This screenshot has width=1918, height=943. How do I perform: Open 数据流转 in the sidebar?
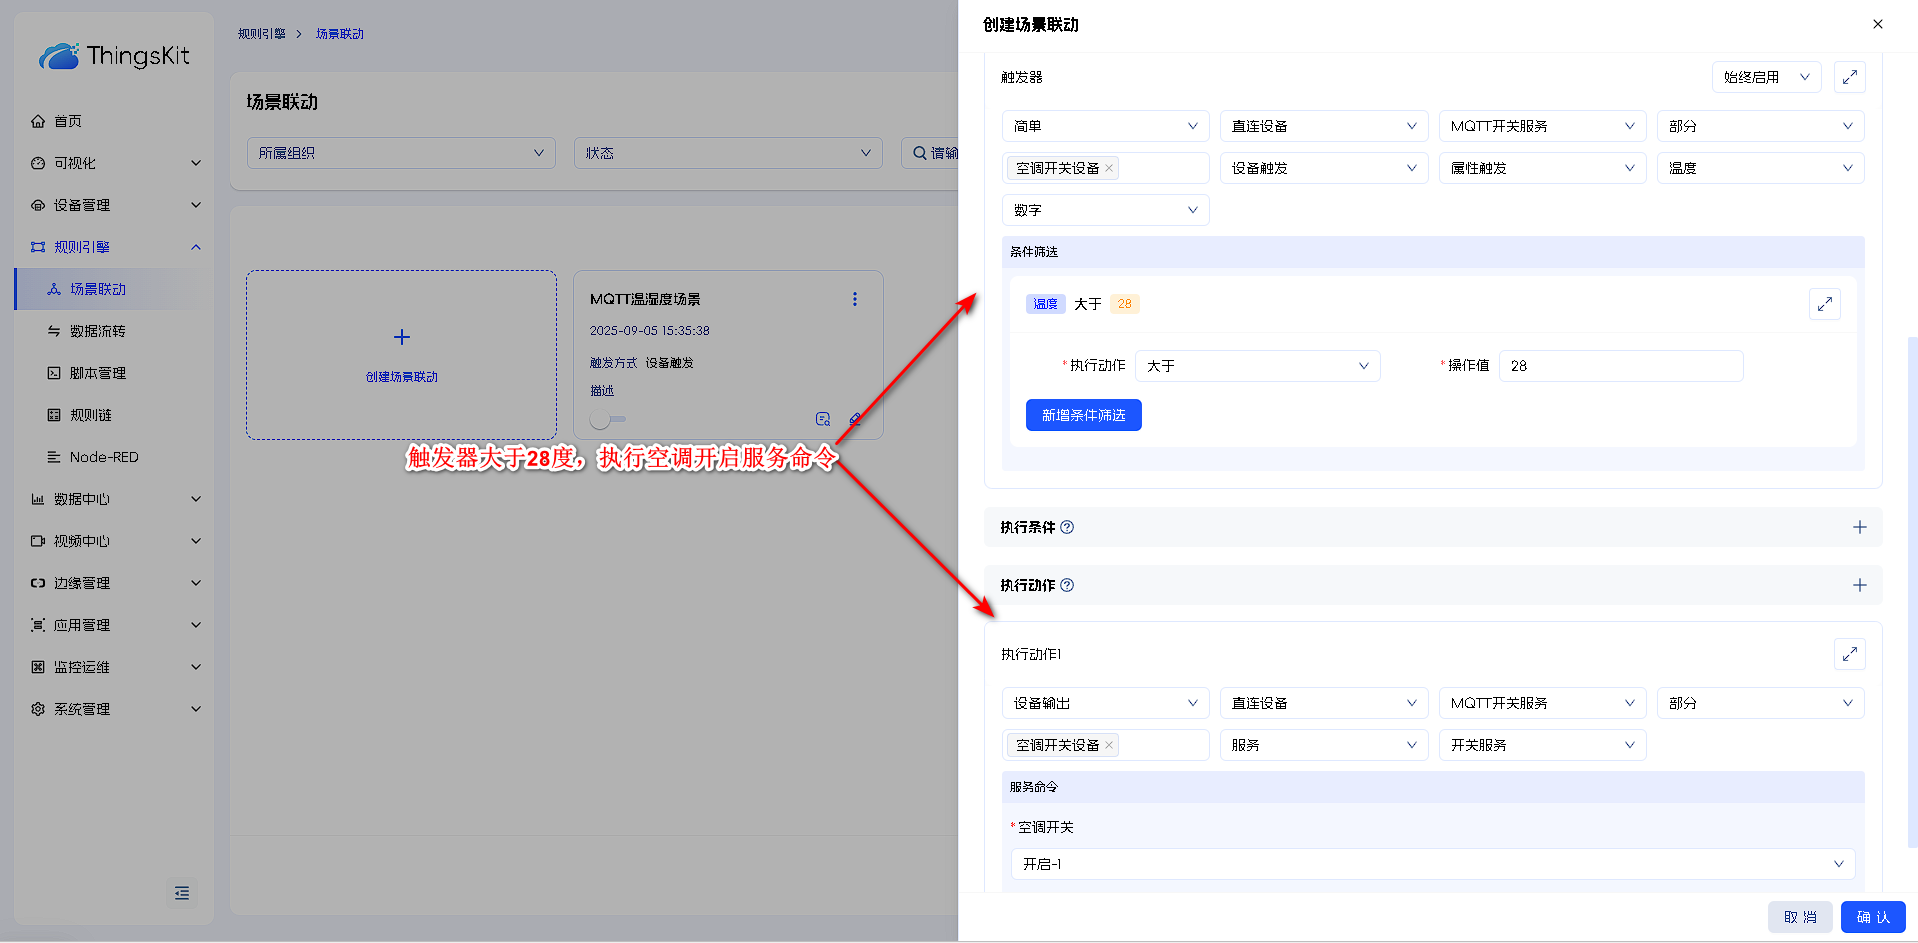97,331
